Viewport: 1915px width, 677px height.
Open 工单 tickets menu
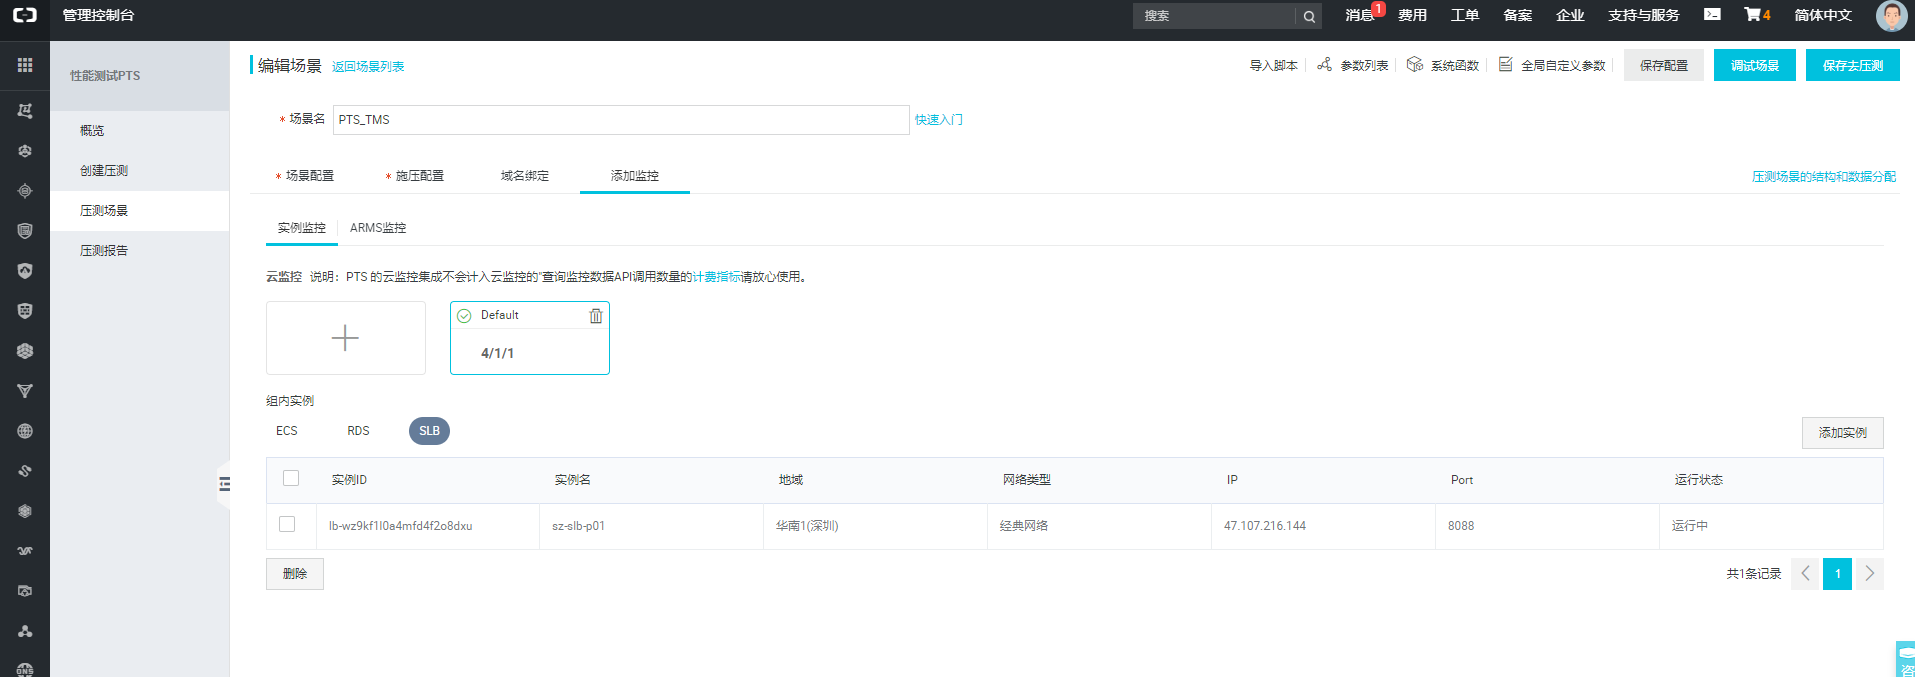[1465, 15]
